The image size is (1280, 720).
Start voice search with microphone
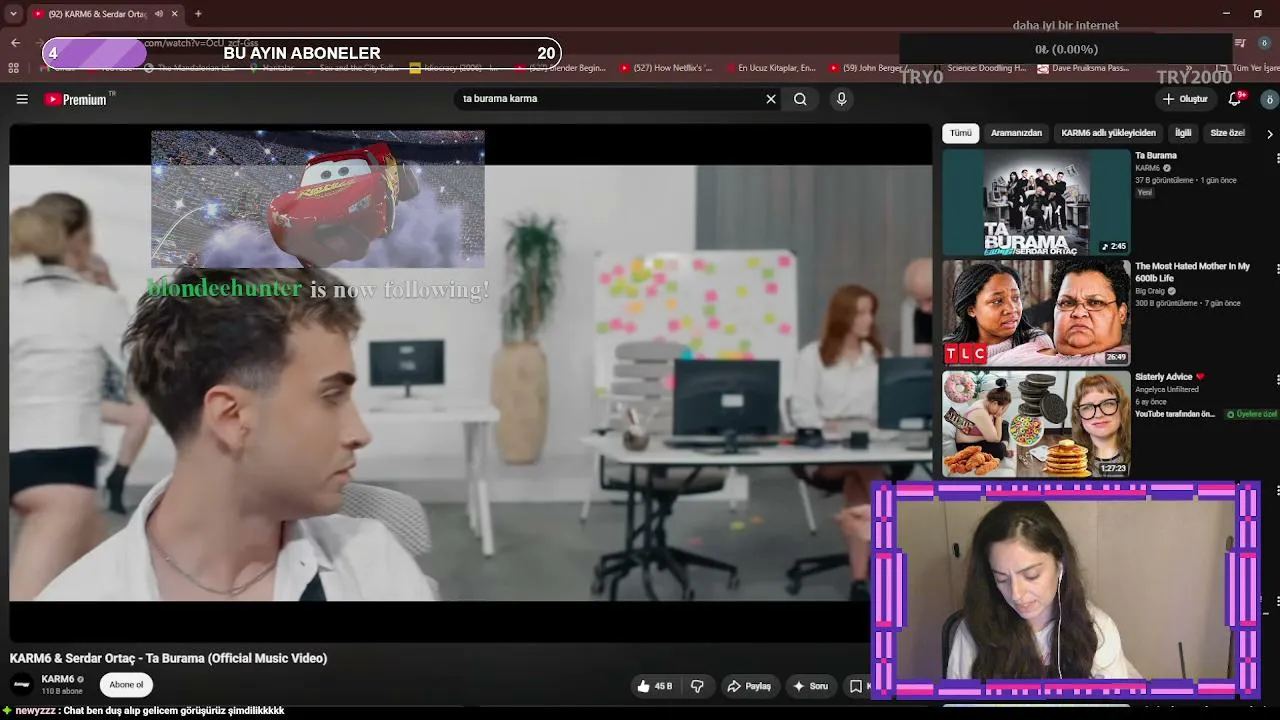click(x=841, y=99)
